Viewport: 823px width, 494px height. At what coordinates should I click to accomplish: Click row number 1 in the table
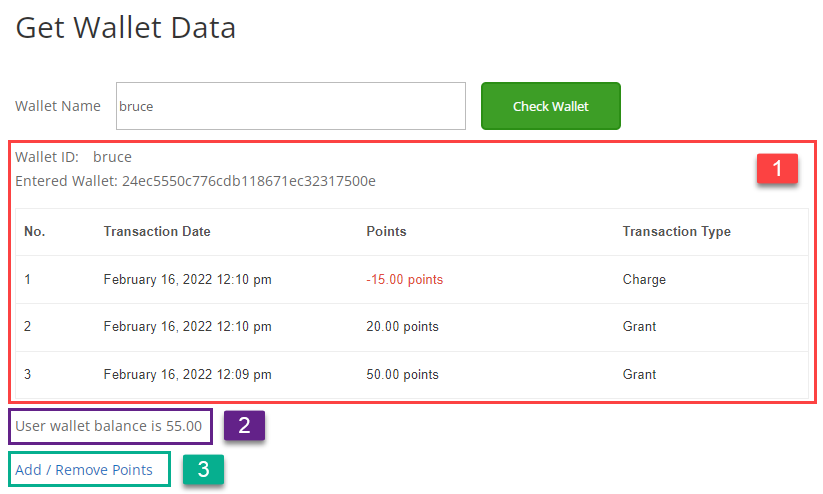[x=27, y=279]
